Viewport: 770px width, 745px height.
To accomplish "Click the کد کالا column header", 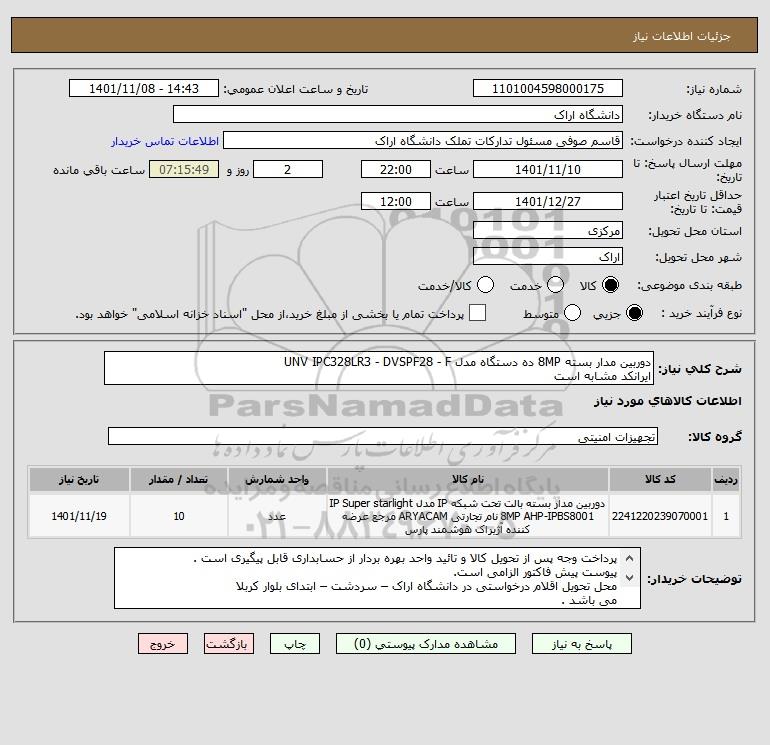I will coord(660,479).
